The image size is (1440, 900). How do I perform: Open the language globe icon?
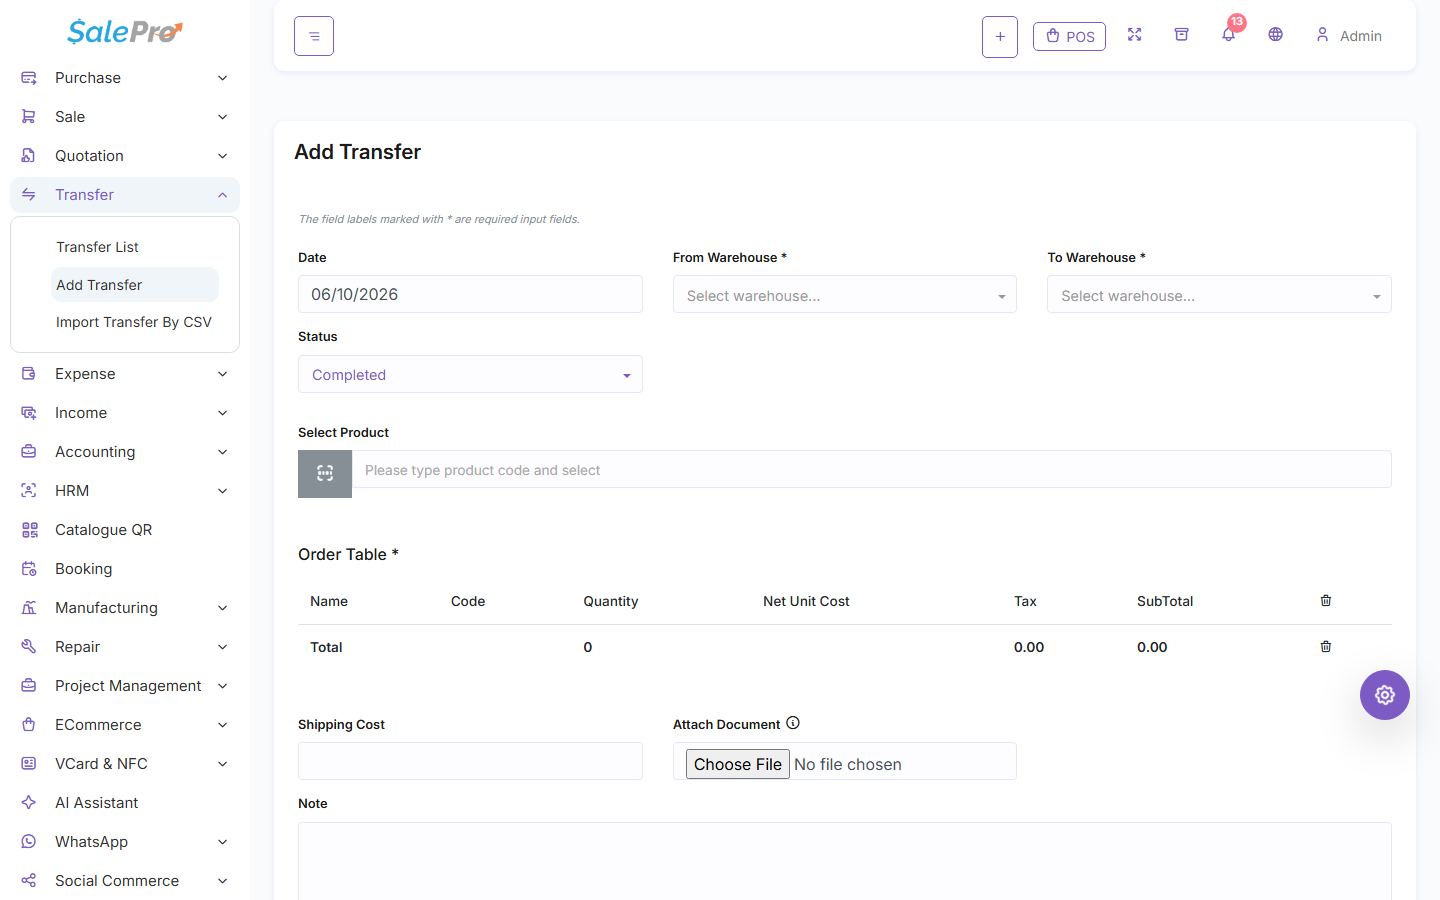point(1275,35)
